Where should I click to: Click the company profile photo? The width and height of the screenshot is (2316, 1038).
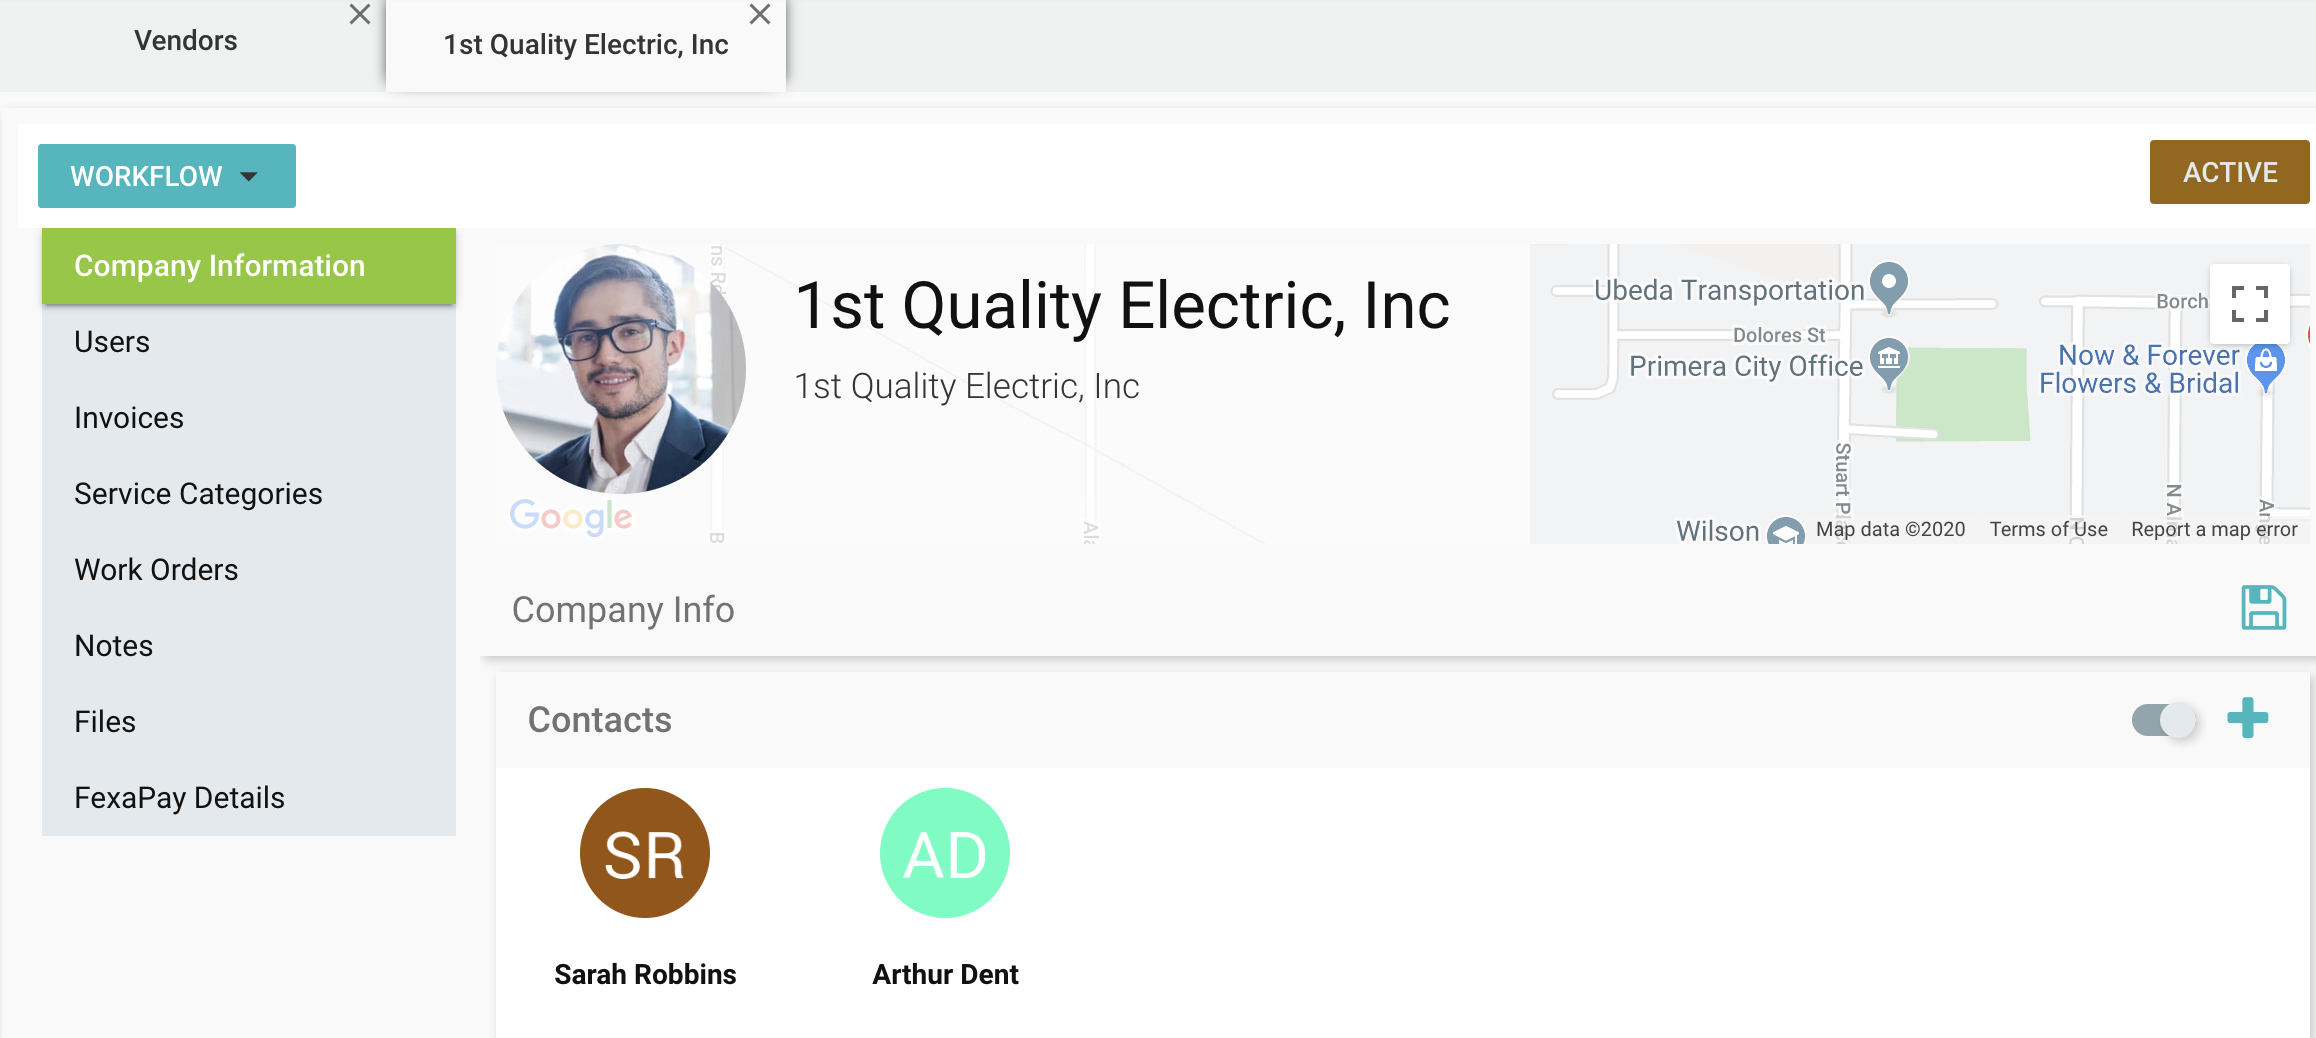[621, 369]
